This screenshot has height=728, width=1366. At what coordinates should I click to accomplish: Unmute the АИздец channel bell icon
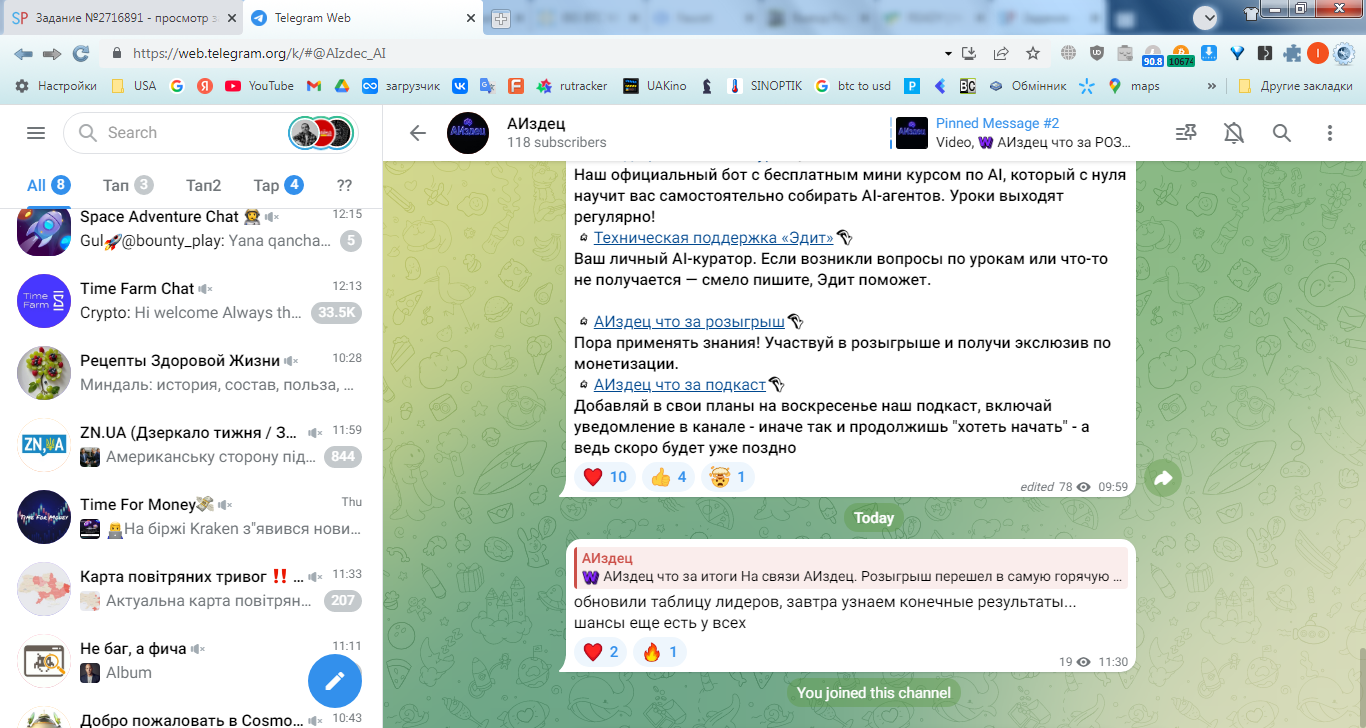coord(1234,133)
